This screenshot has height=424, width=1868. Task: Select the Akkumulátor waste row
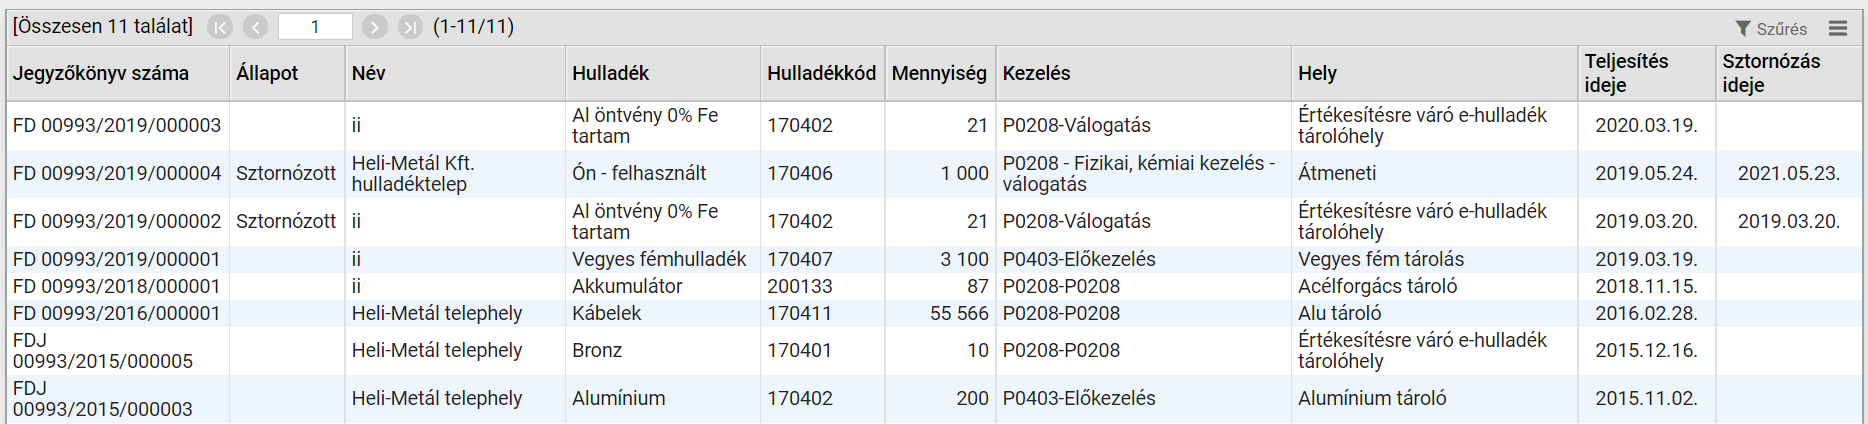[934, 286]
